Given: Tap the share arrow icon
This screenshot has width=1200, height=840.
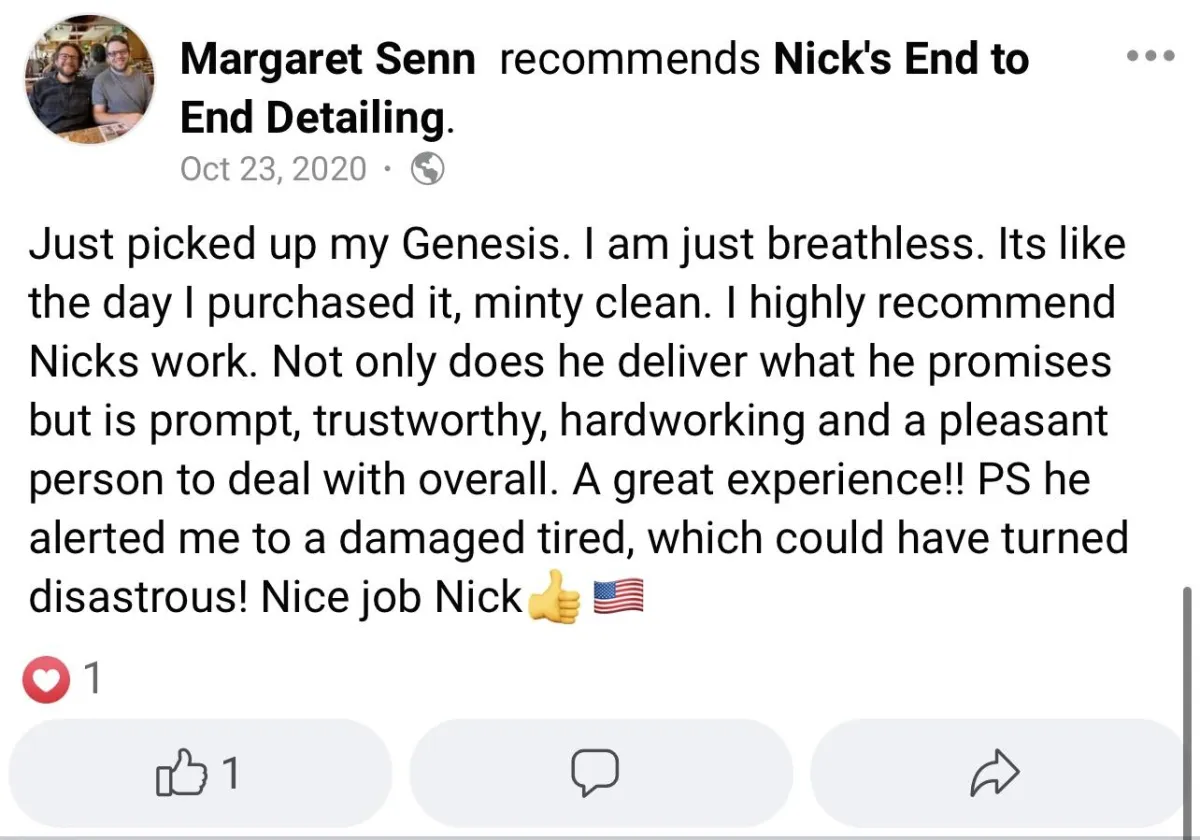Looking at the screenshot, I should point(995,774).
